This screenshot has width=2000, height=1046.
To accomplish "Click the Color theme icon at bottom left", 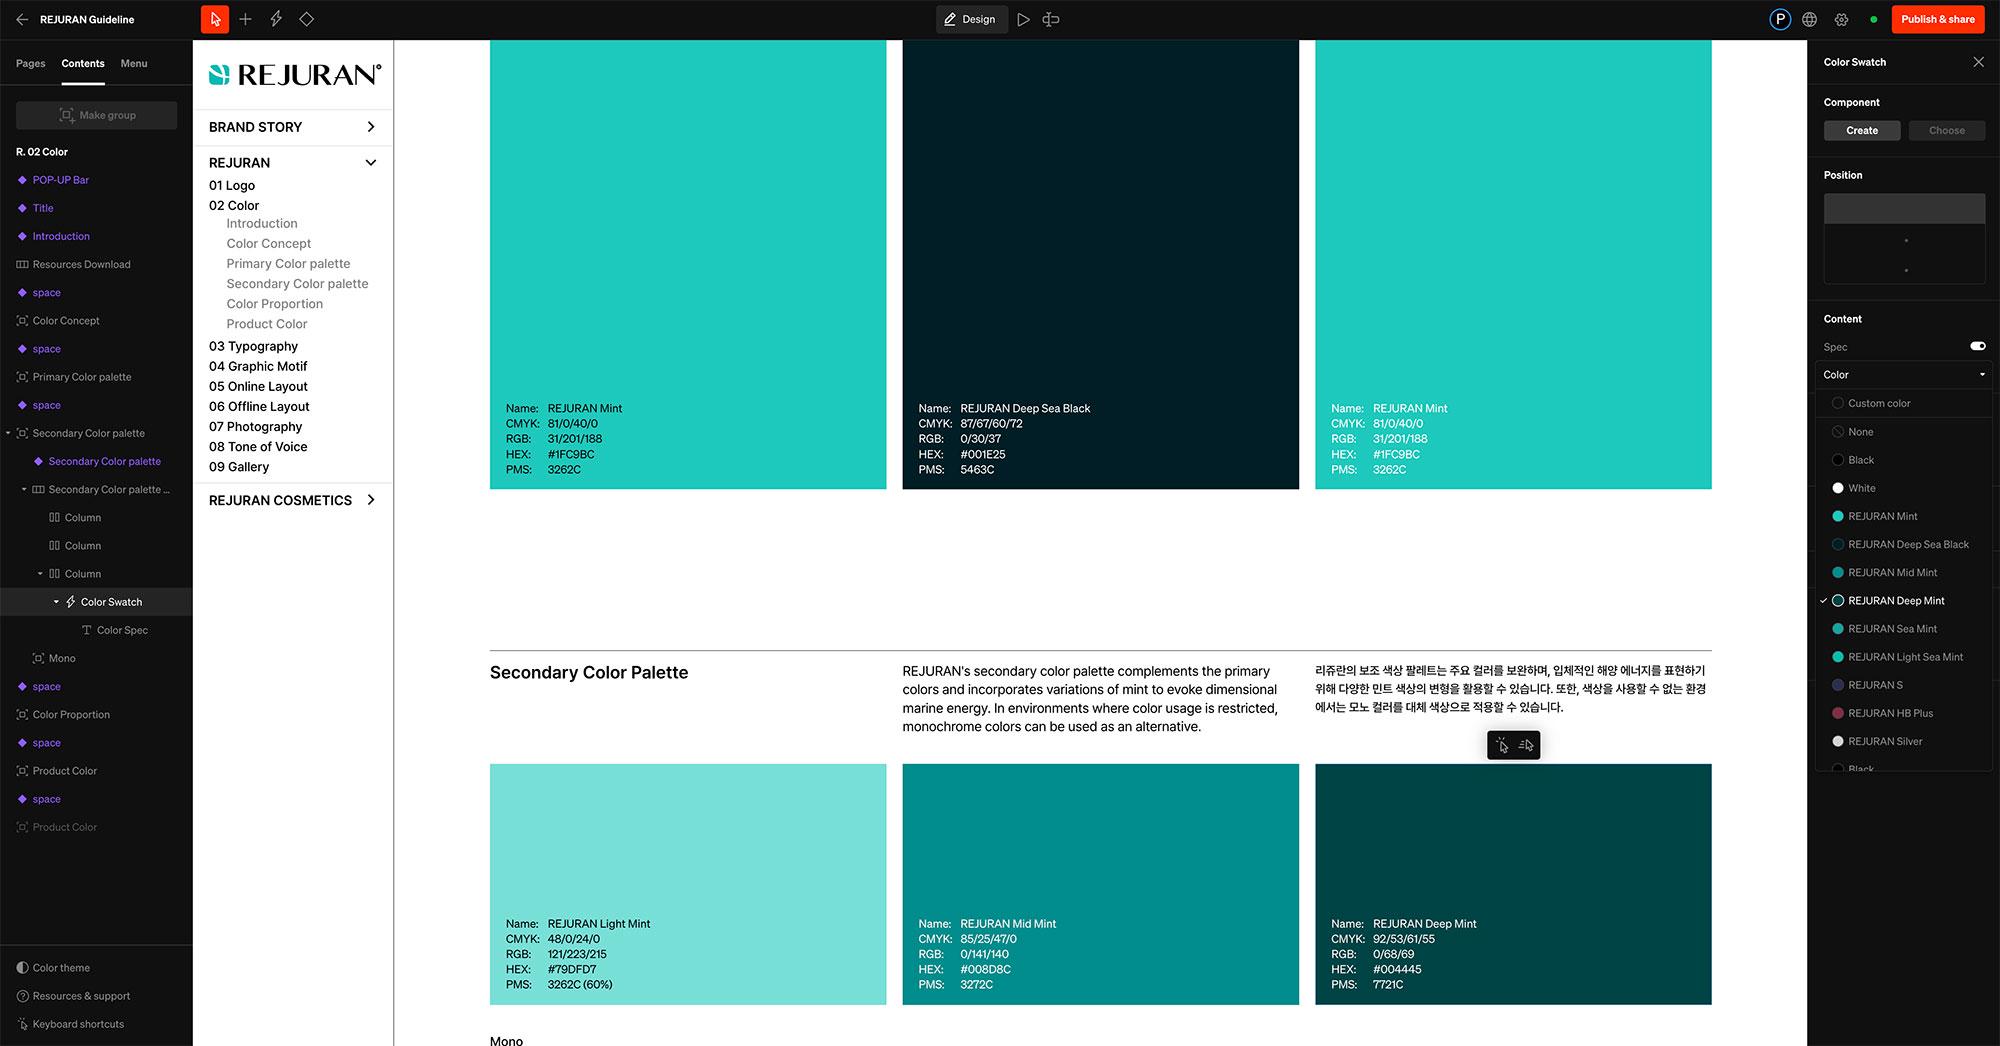I will 22,968.
